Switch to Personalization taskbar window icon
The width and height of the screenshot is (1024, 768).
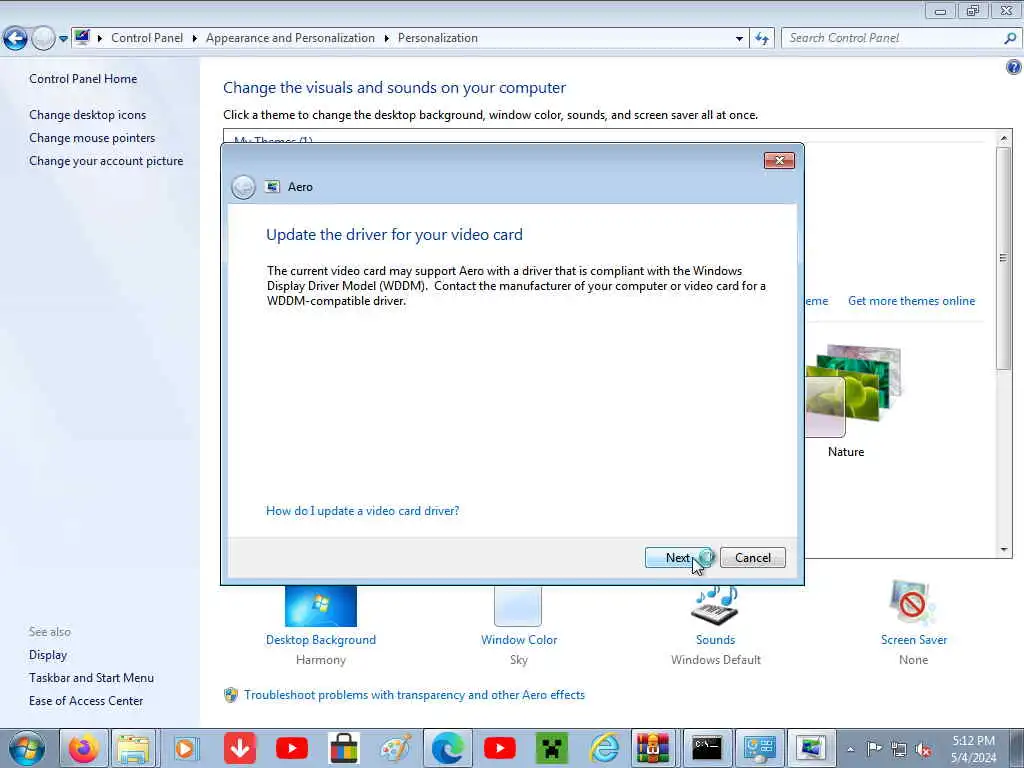tap(811, 748)
